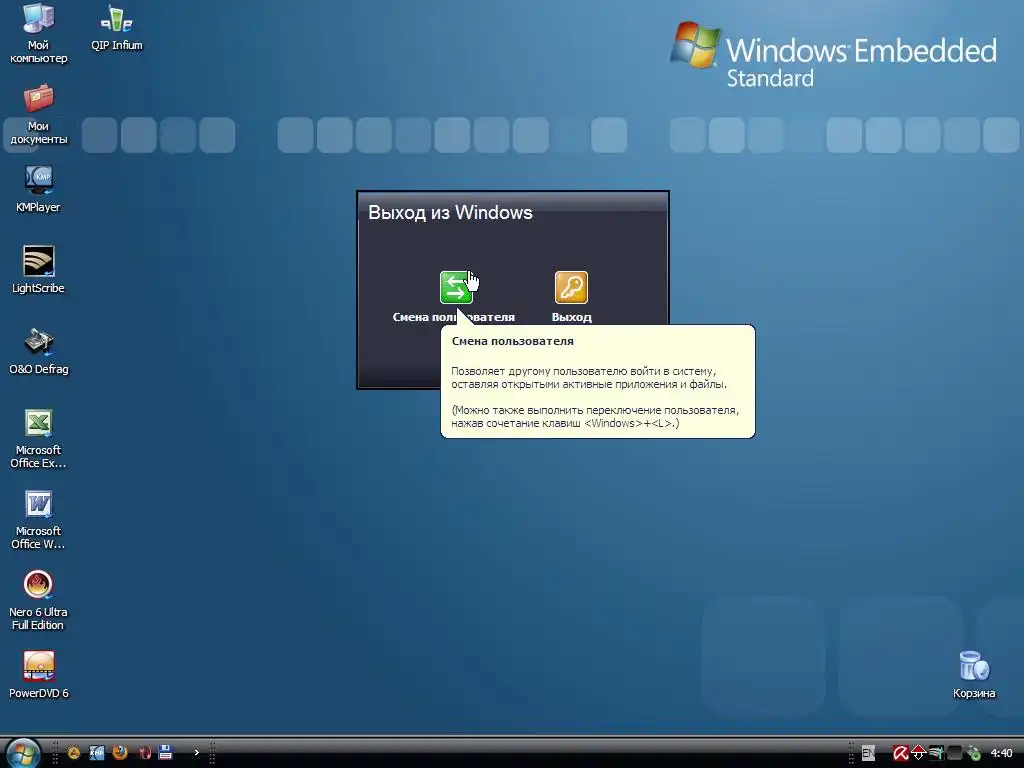Open the QIP Infium desktop shortcut
The width and height of the screenshot is (1024, 768).
click(117, 27)
